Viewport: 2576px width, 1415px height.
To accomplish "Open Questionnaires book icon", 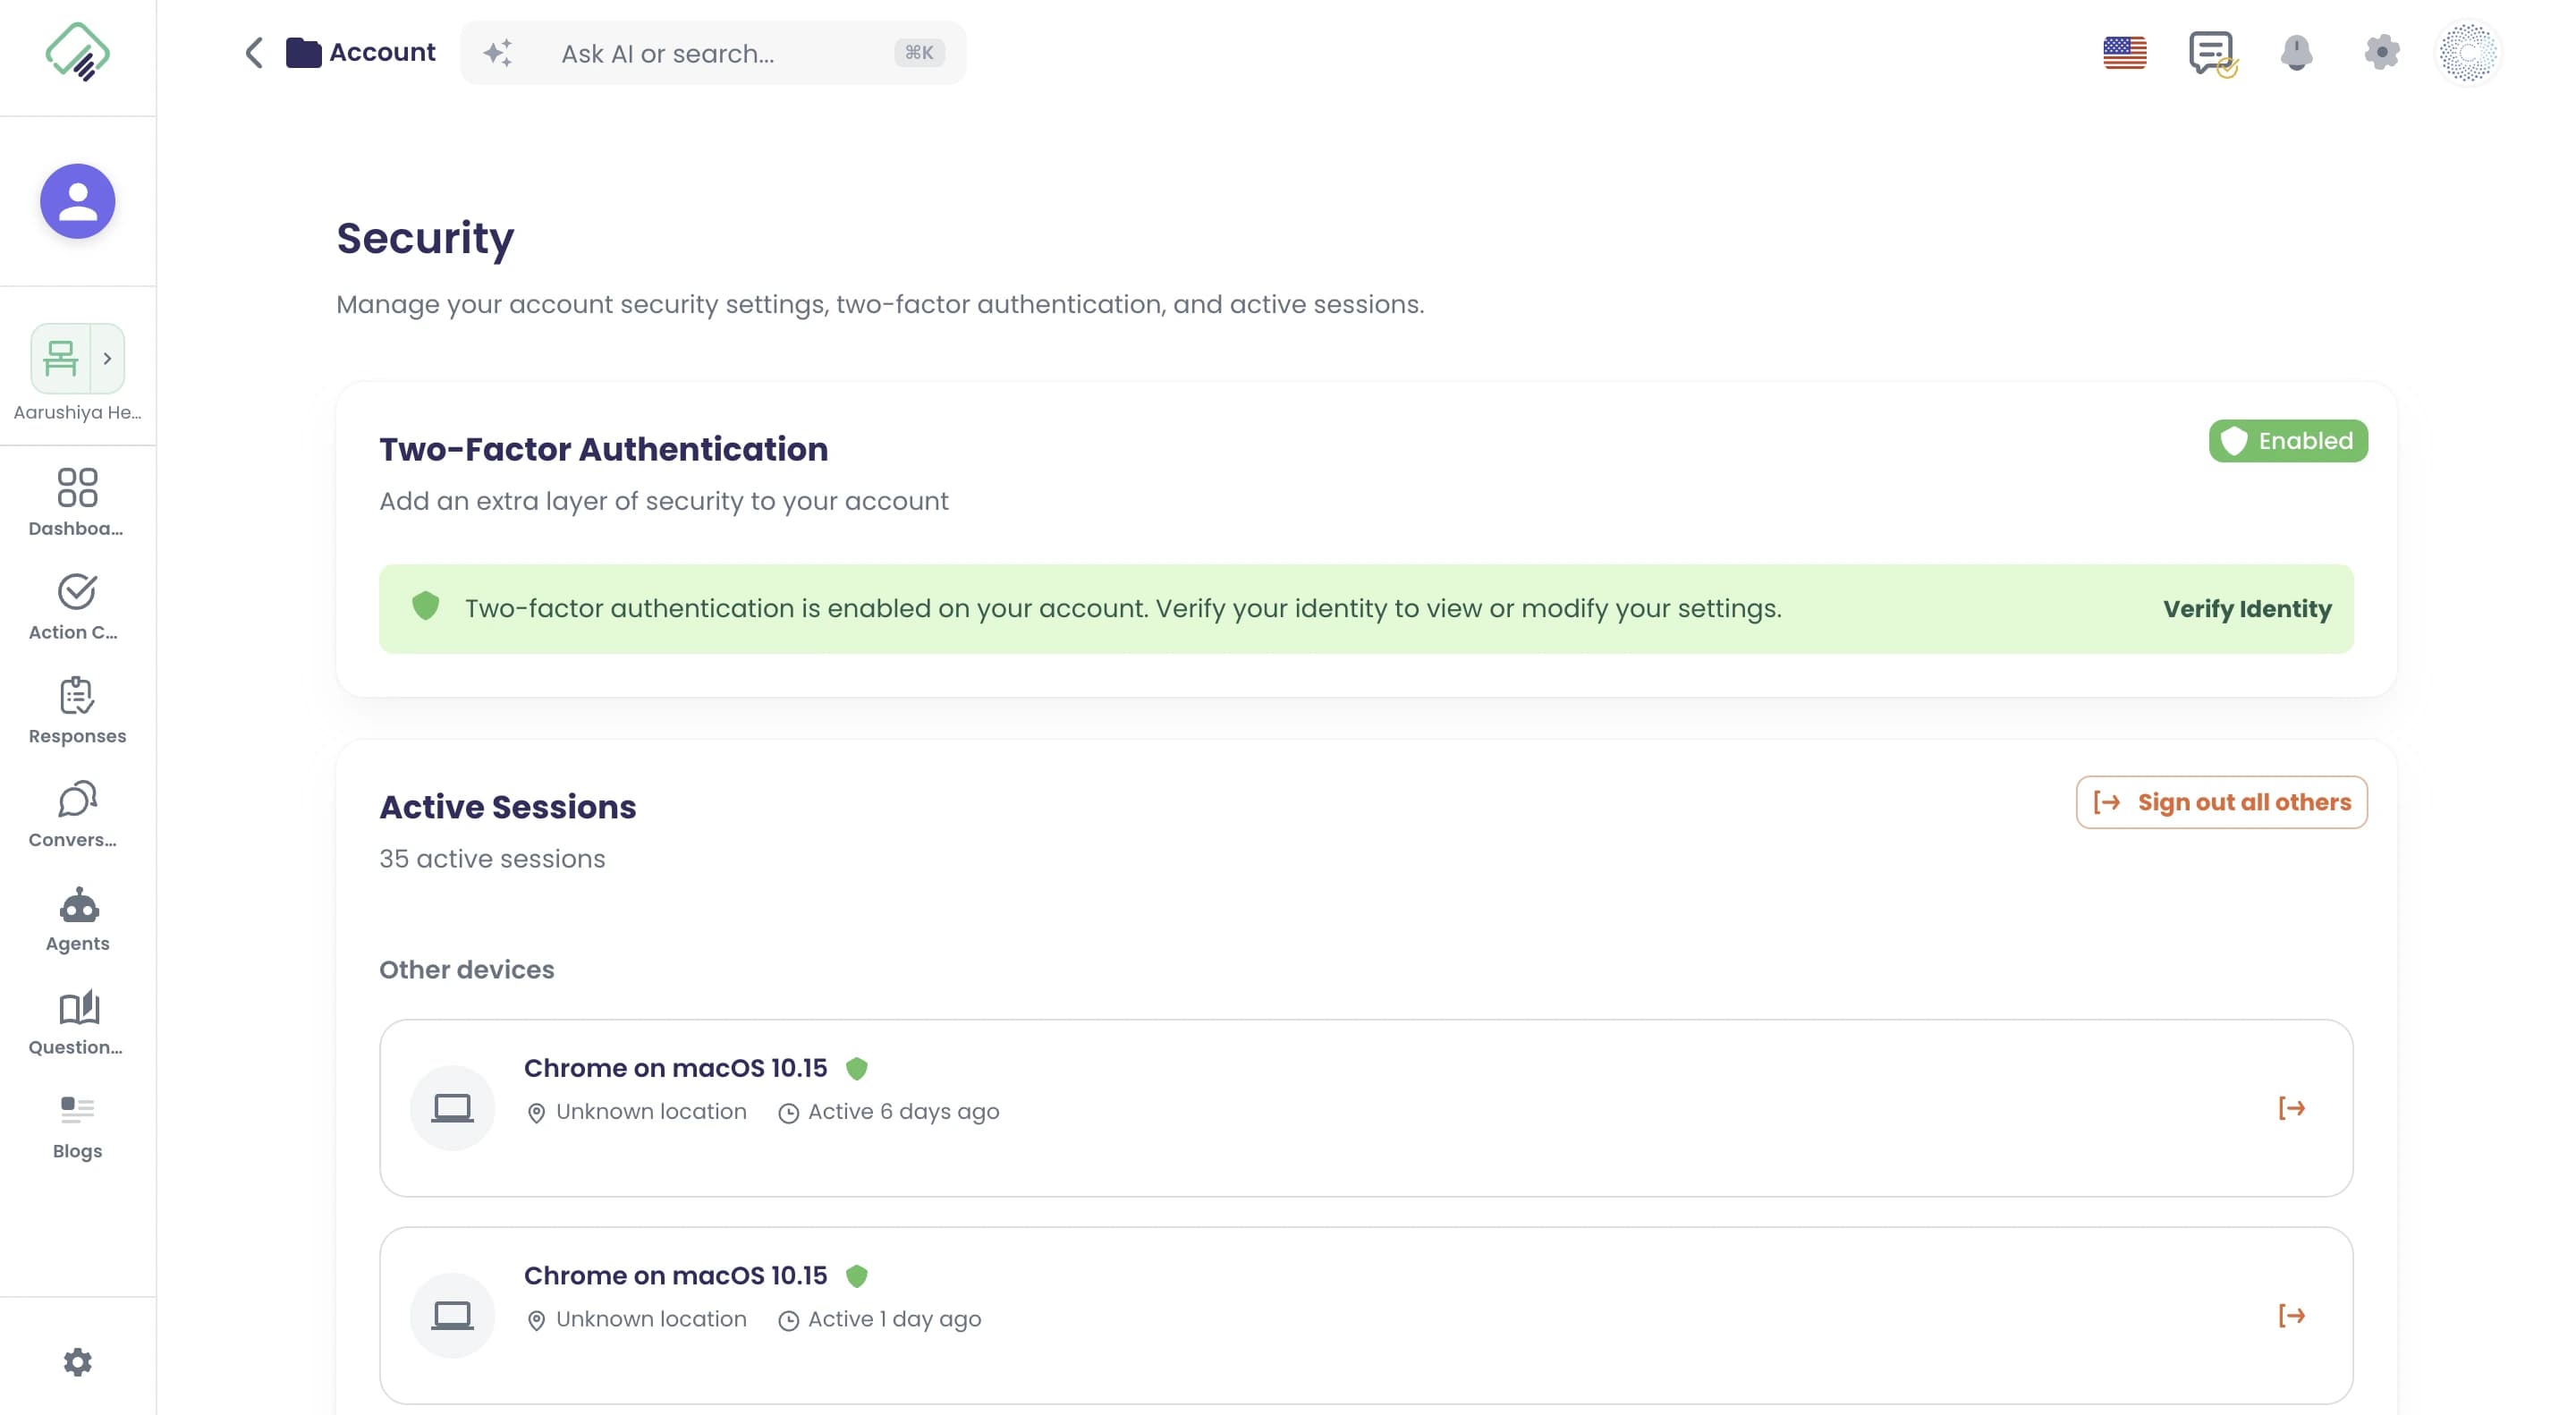I will 78,1008.
